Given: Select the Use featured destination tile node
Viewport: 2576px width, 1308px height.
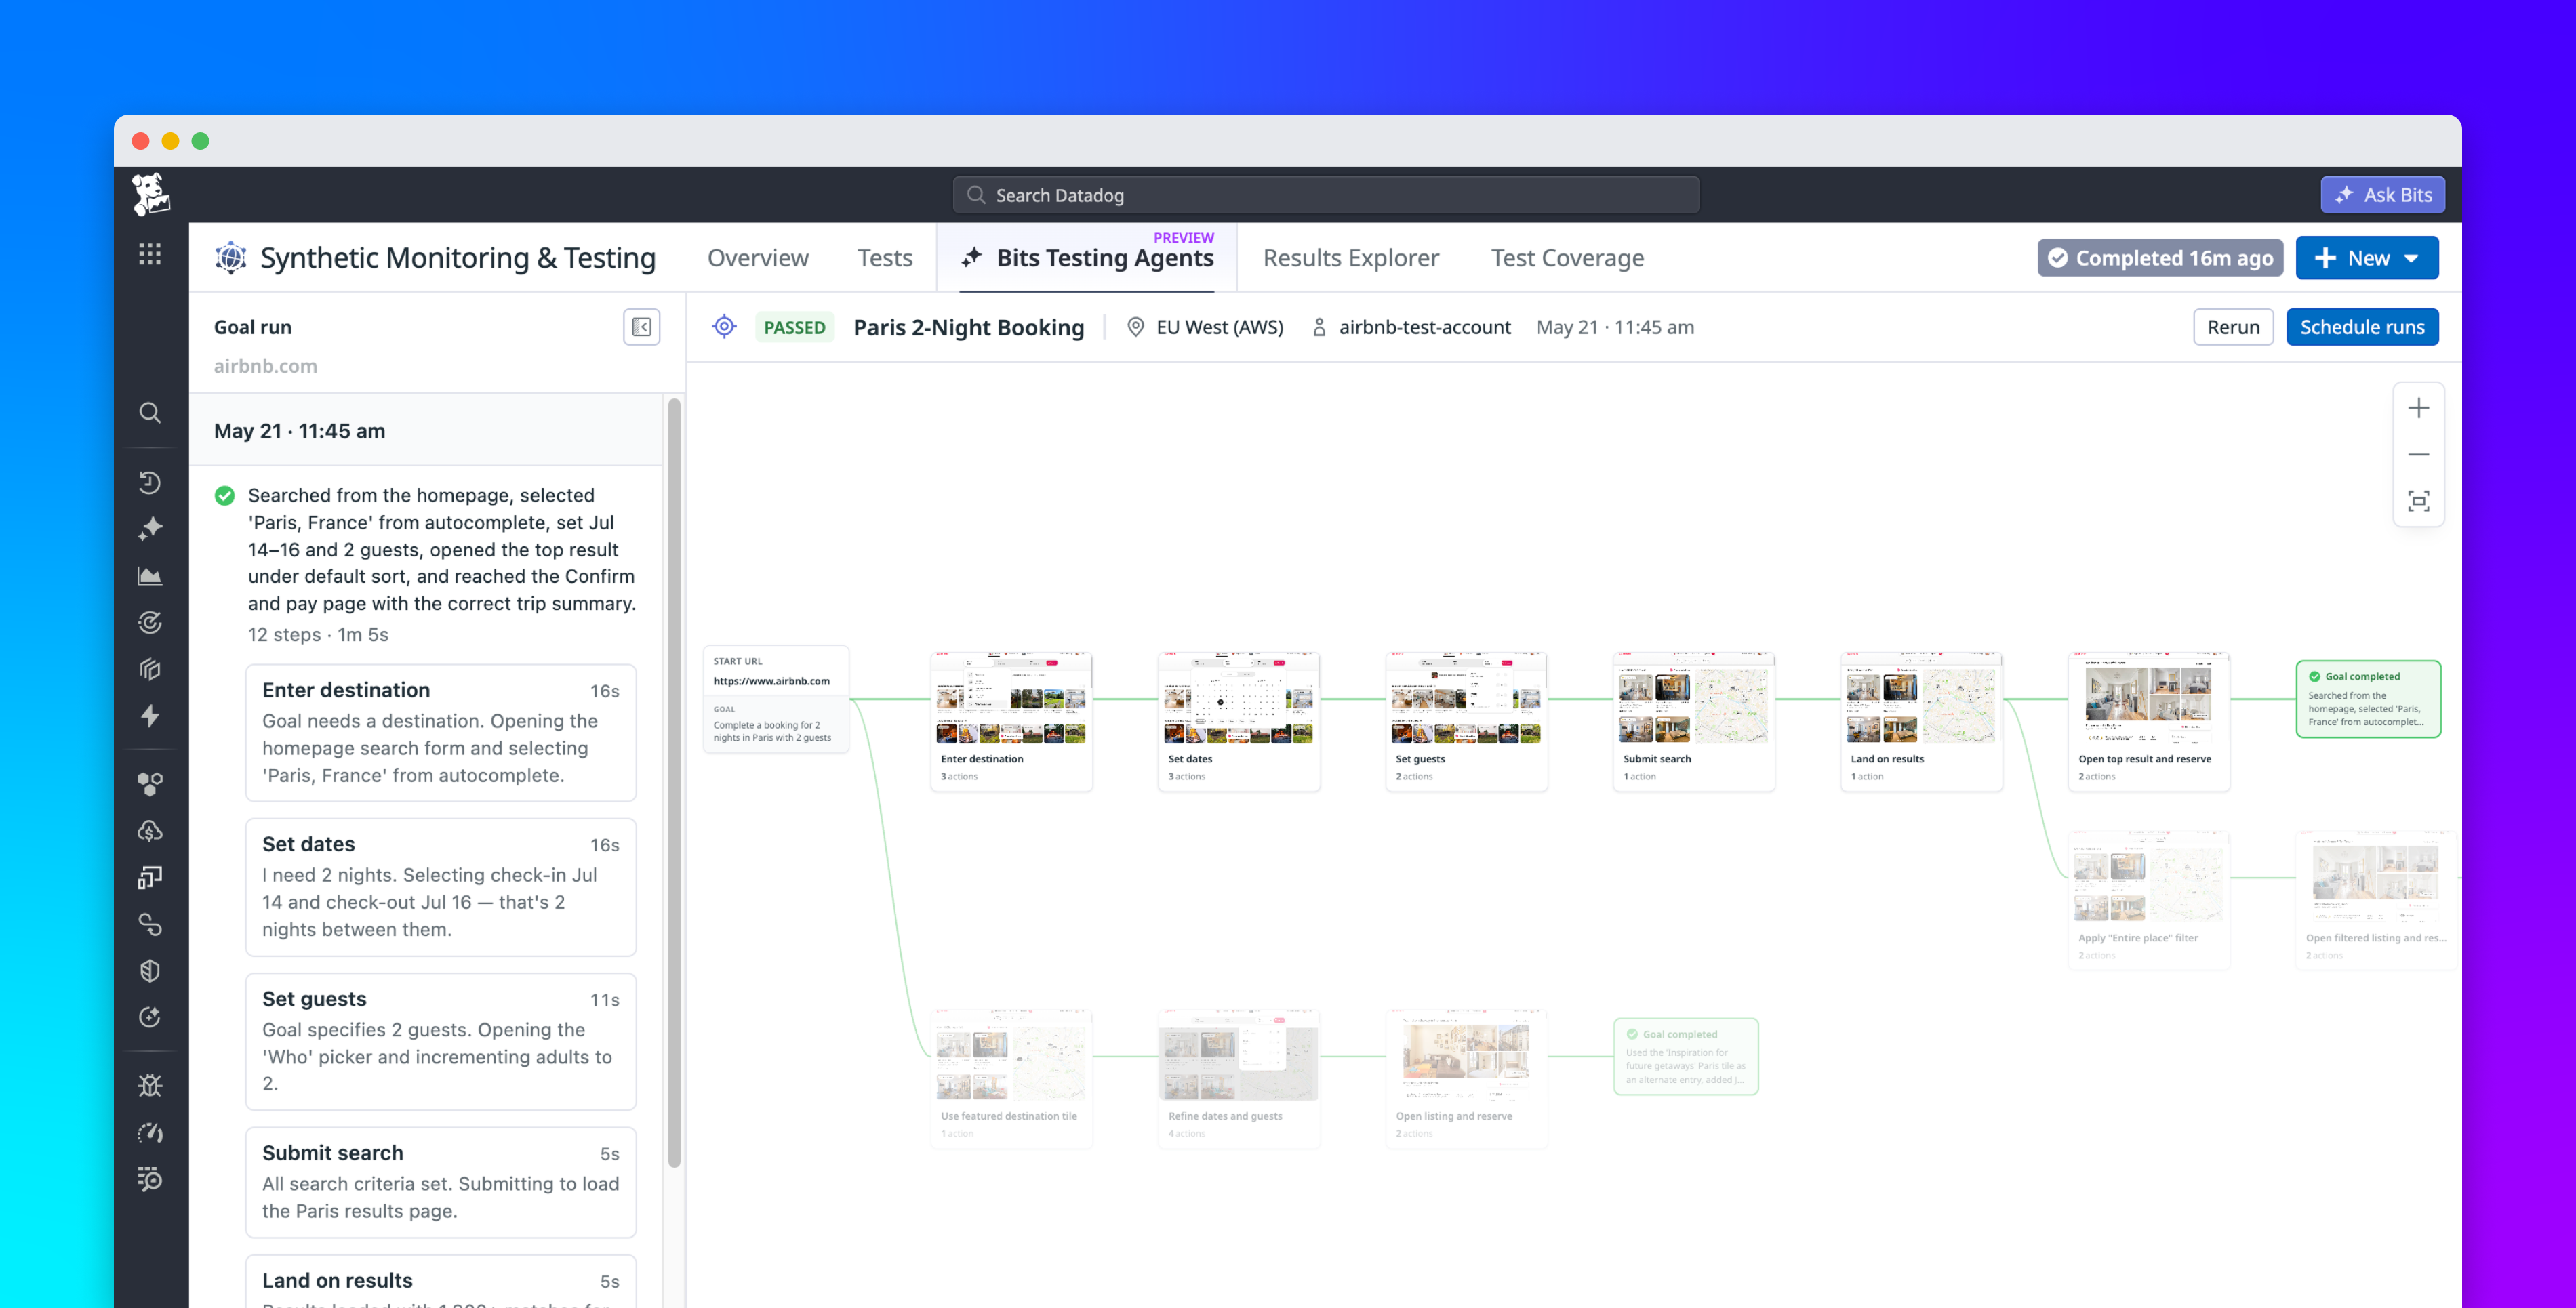Looking at the screenshot, I should click(1011, 1078).
